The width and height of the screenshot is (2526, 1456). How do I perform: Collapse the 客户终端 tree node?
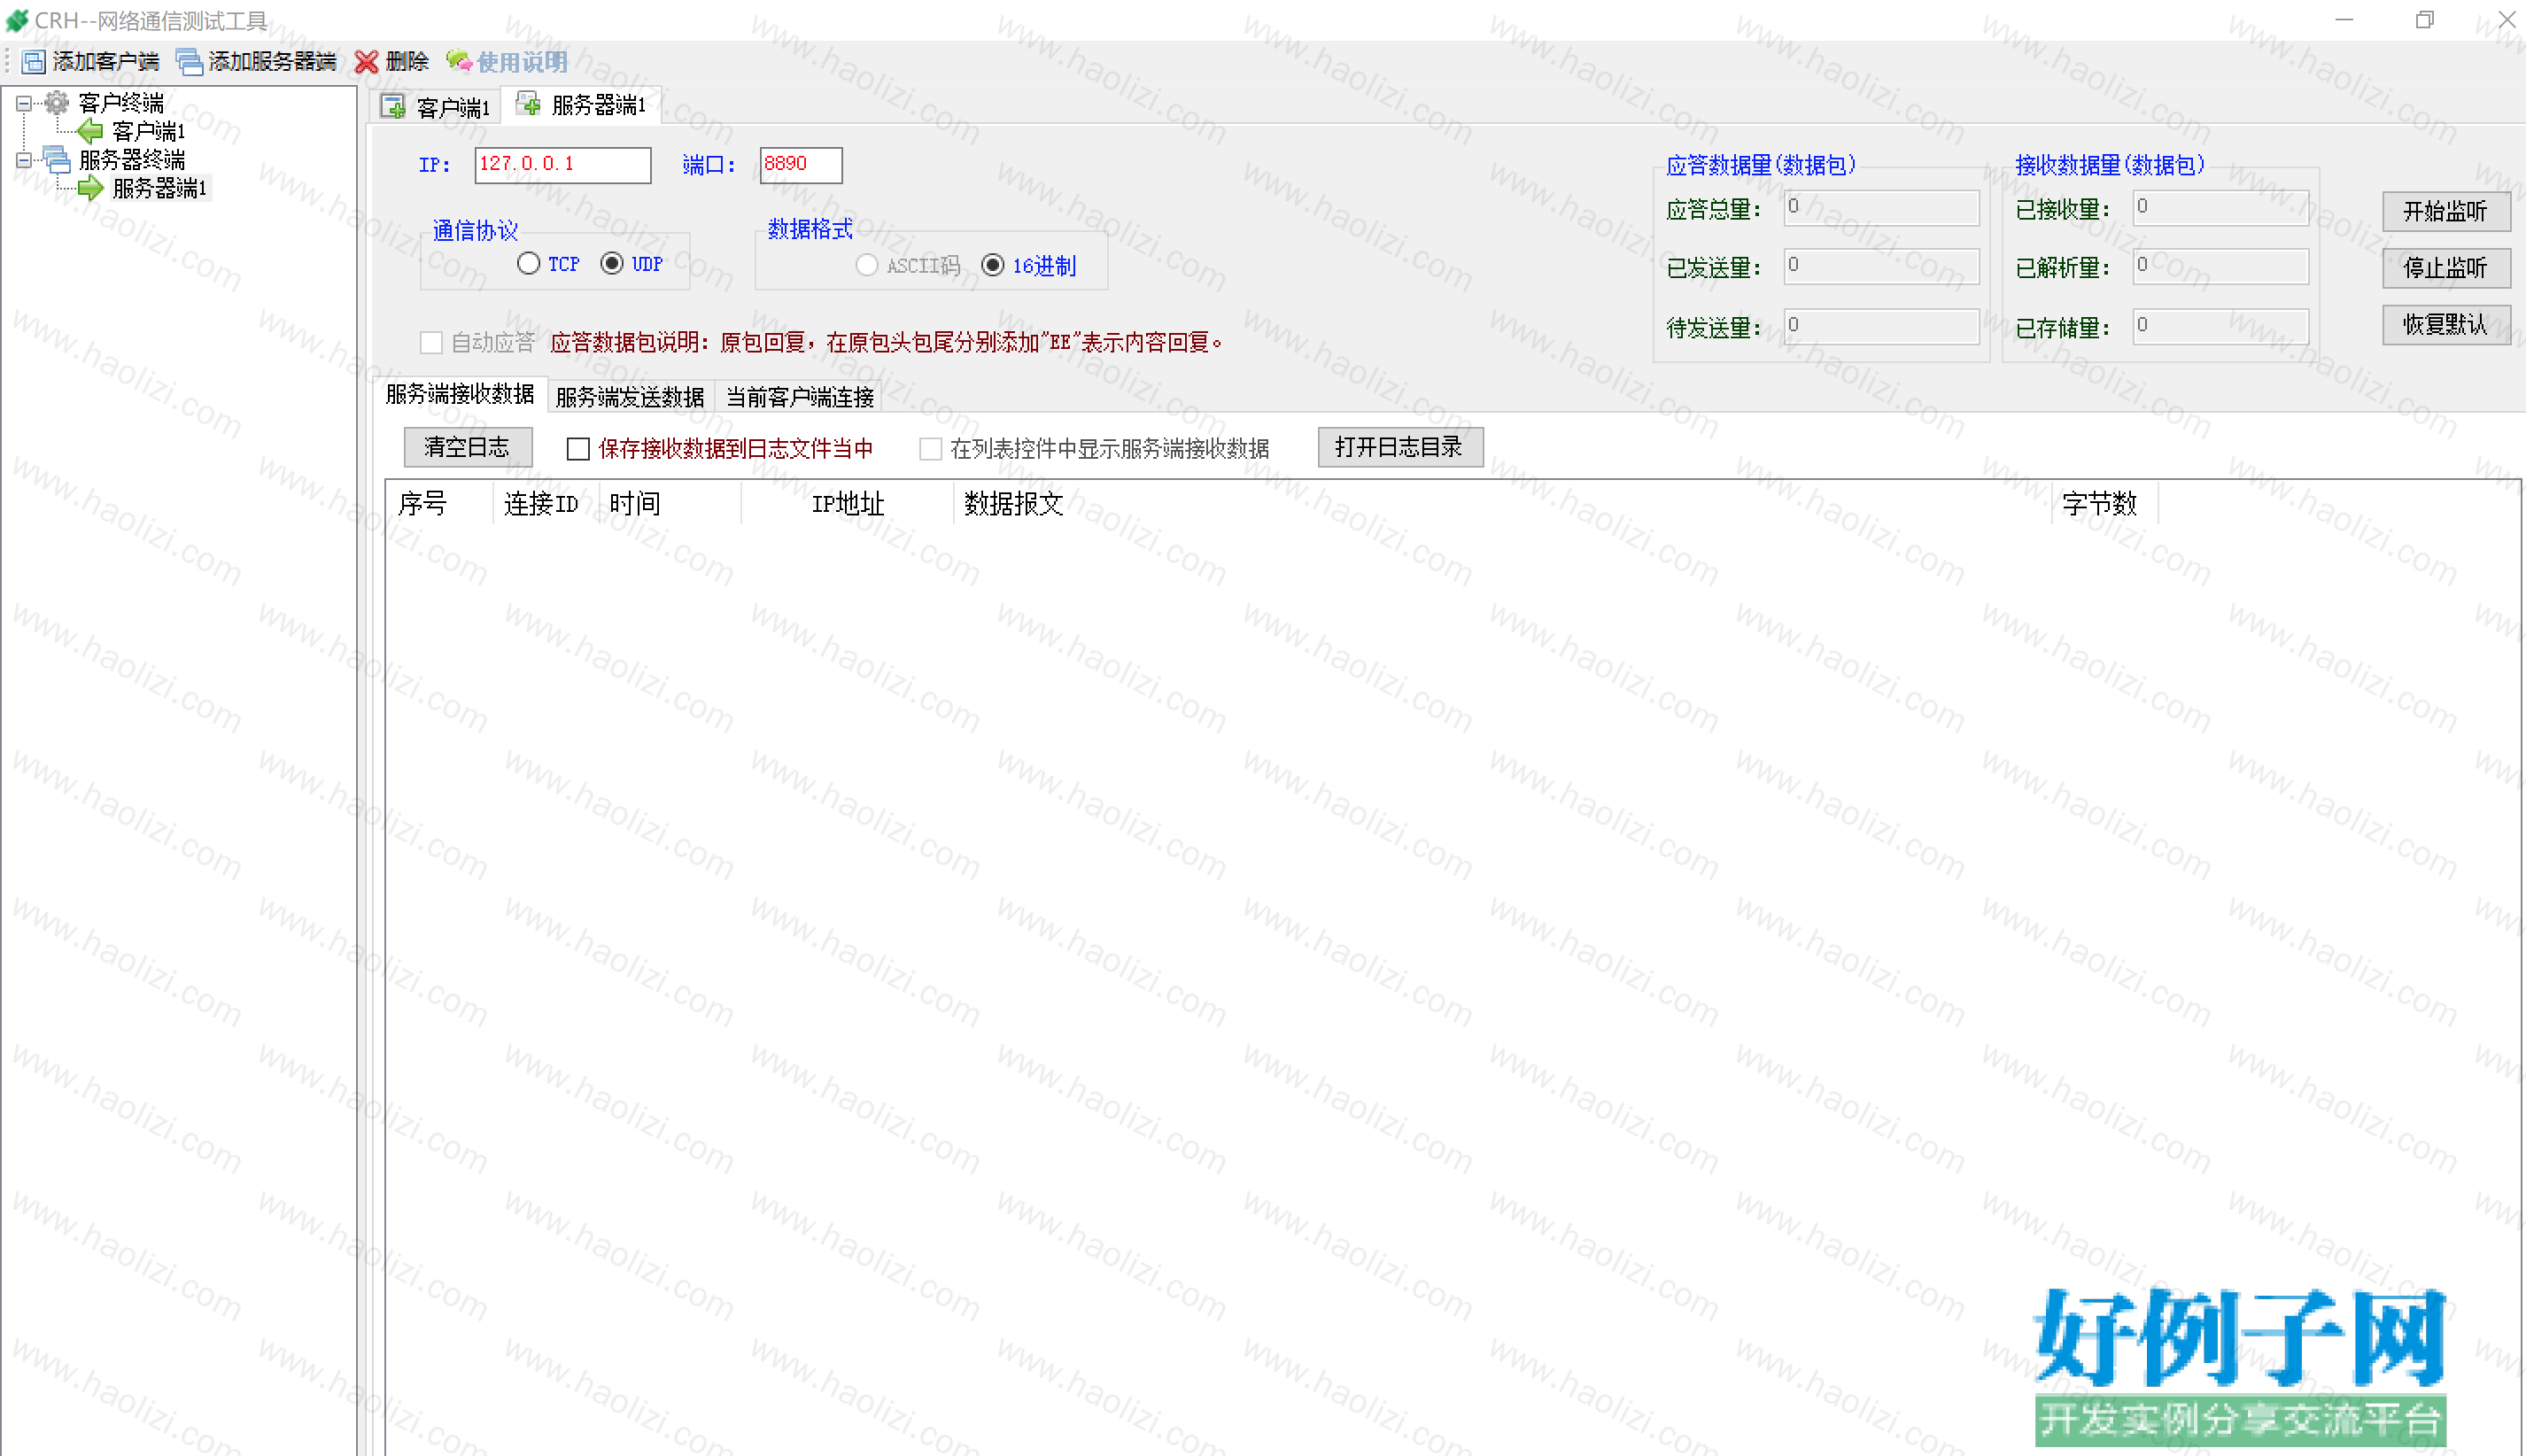point(24,103)
